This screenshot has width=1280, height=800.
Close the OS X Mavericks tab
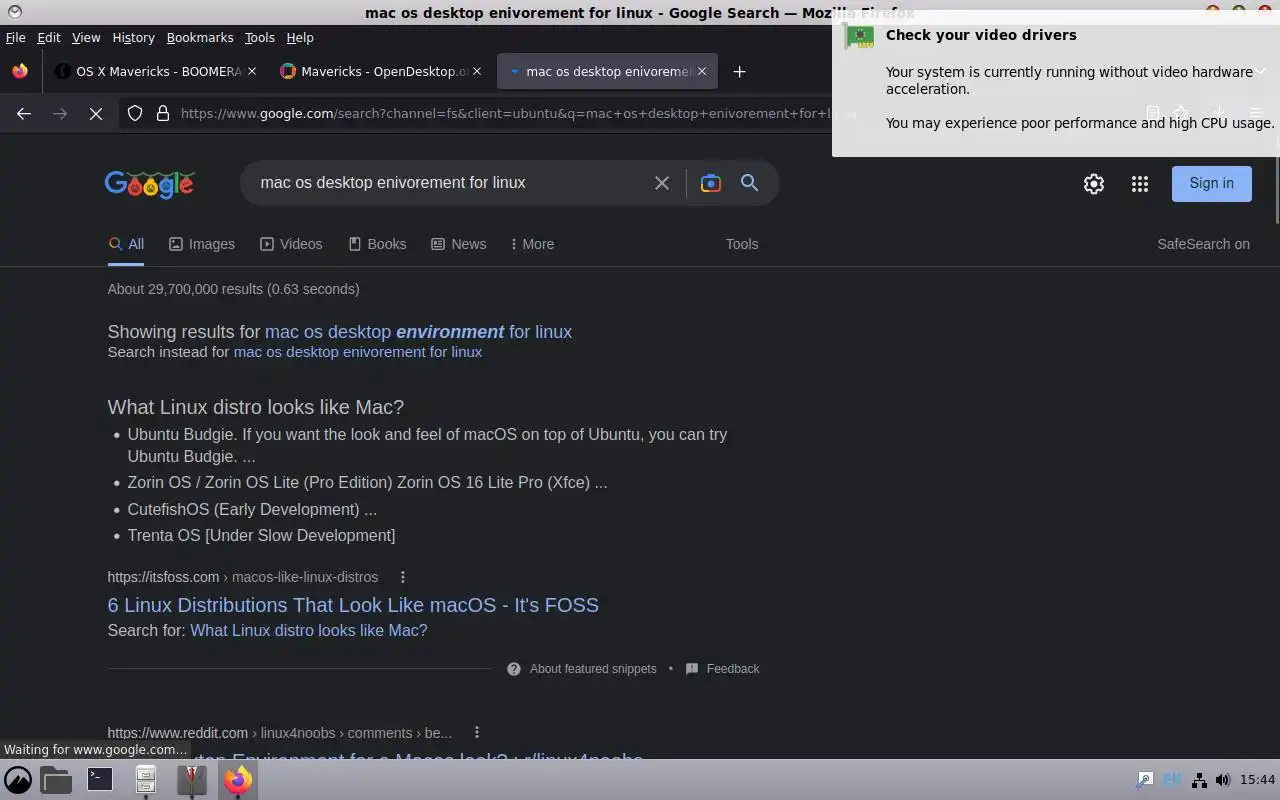[x=252, y=71]
